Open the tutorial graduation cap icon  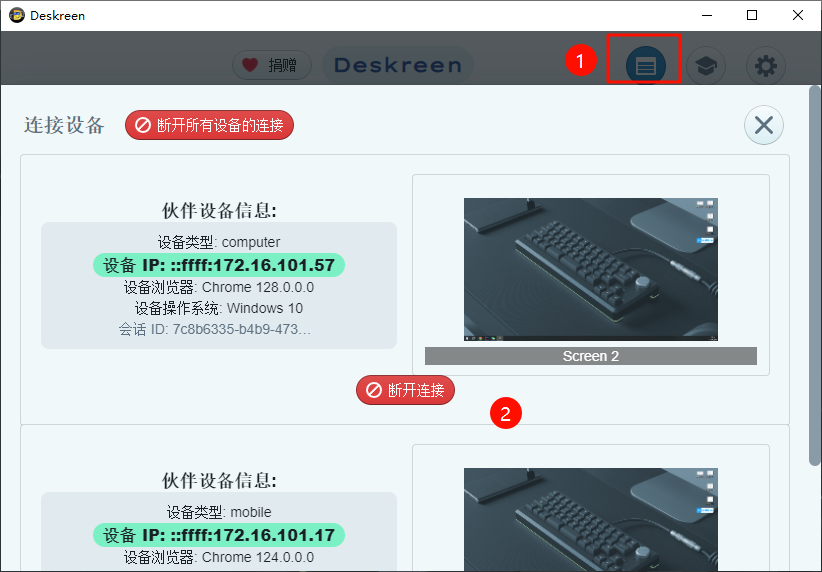coord(706,66)
